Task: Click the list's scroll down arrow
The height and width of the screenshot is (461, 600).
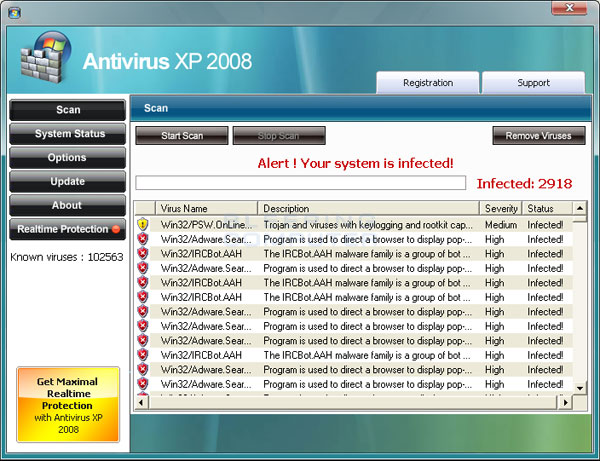Action: pos(580,388)
